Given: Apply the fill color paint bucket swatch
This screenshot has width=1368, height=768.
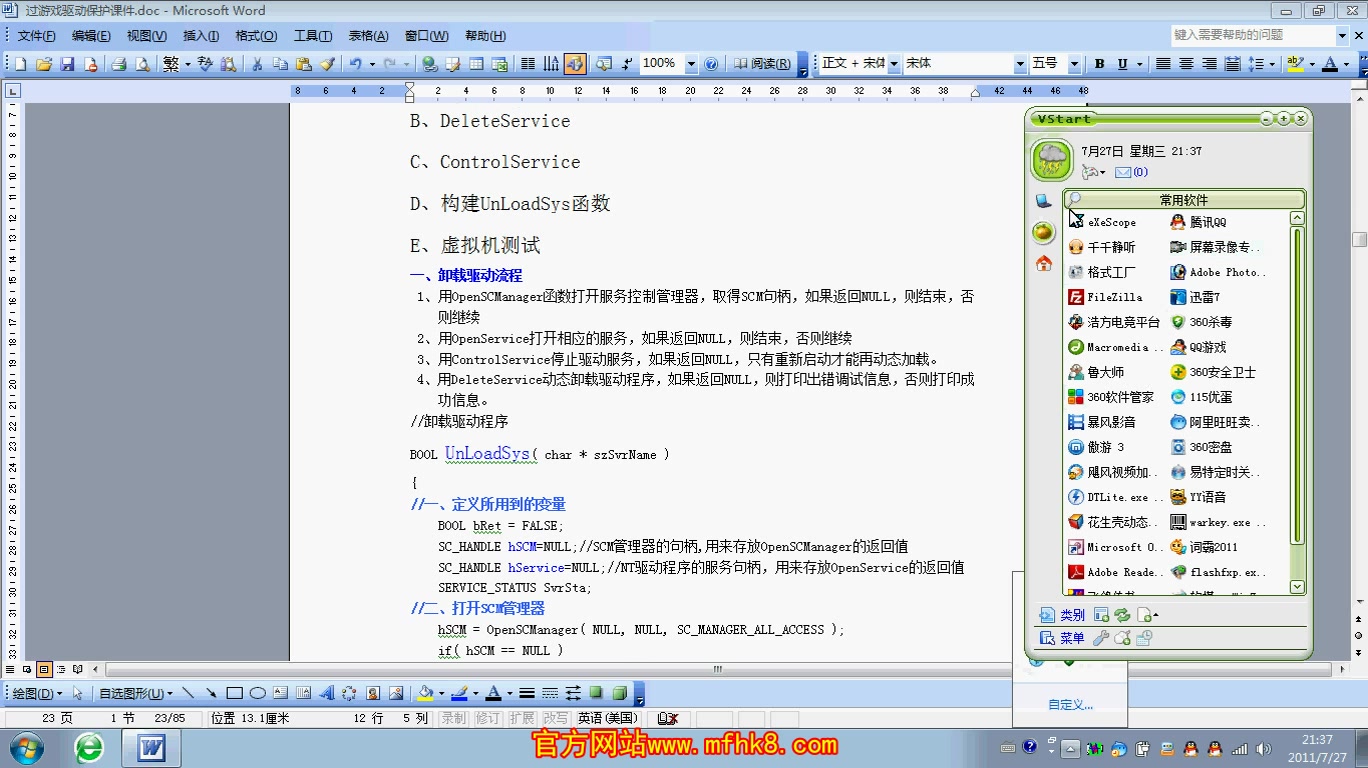Looking at the screenshot, I should click(424, 693).
